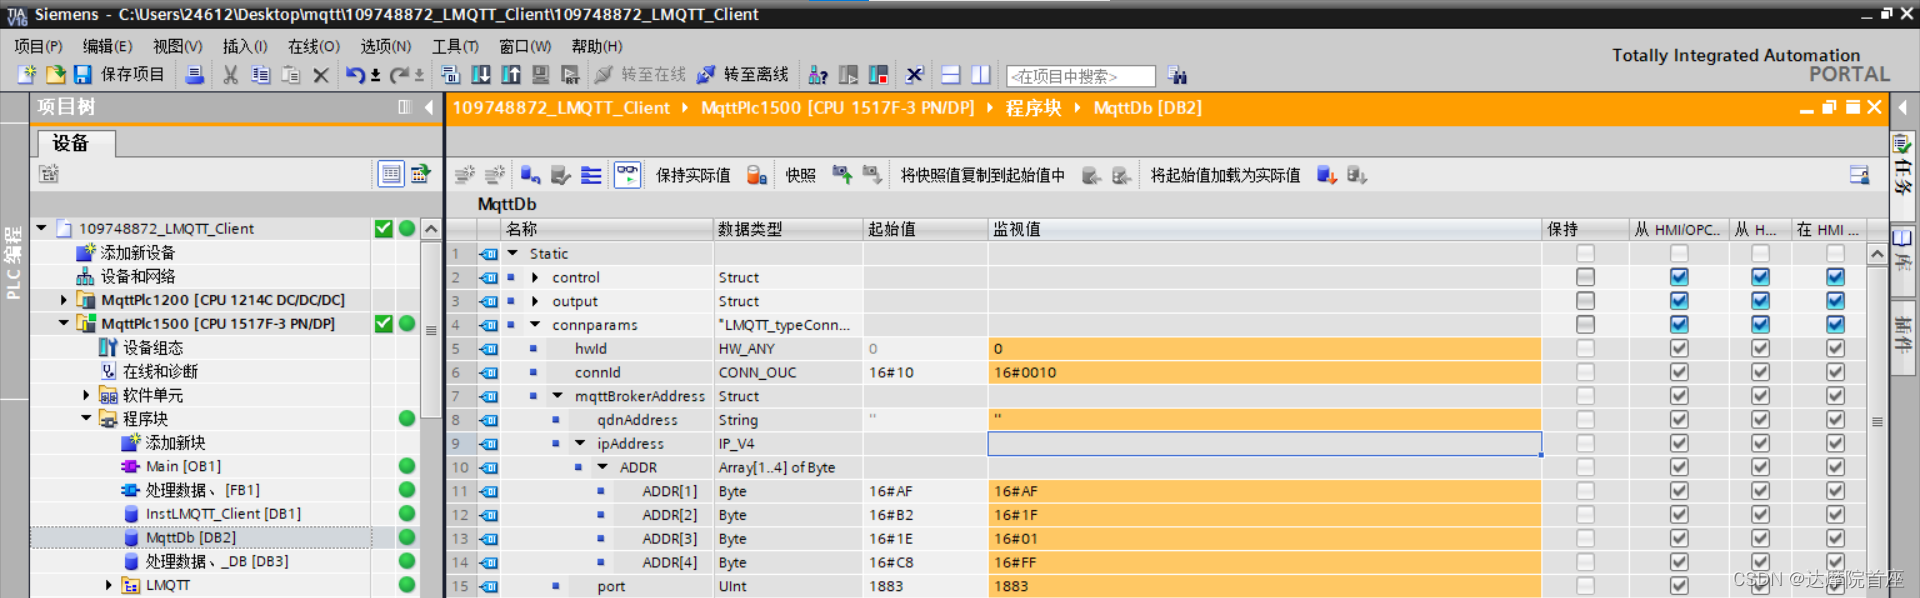This screenshot has width=1920, height=598.
Task: Expand LMQTT folder in project tree
Action: click(108, 585)
